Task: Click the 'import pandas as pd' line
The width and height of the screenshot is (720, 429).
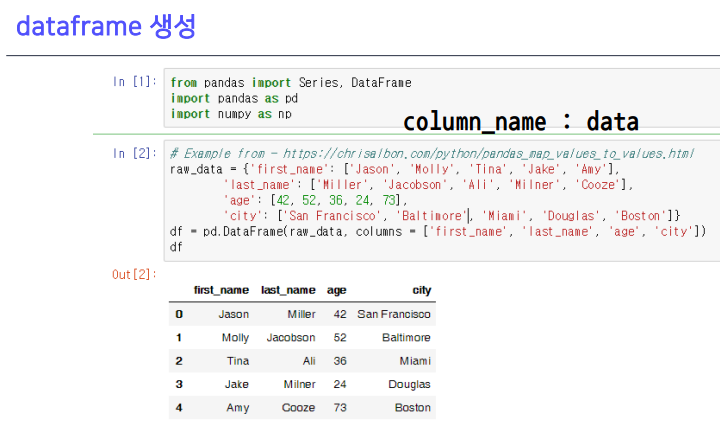Action: pyautogui.click(x=234, y=98)
